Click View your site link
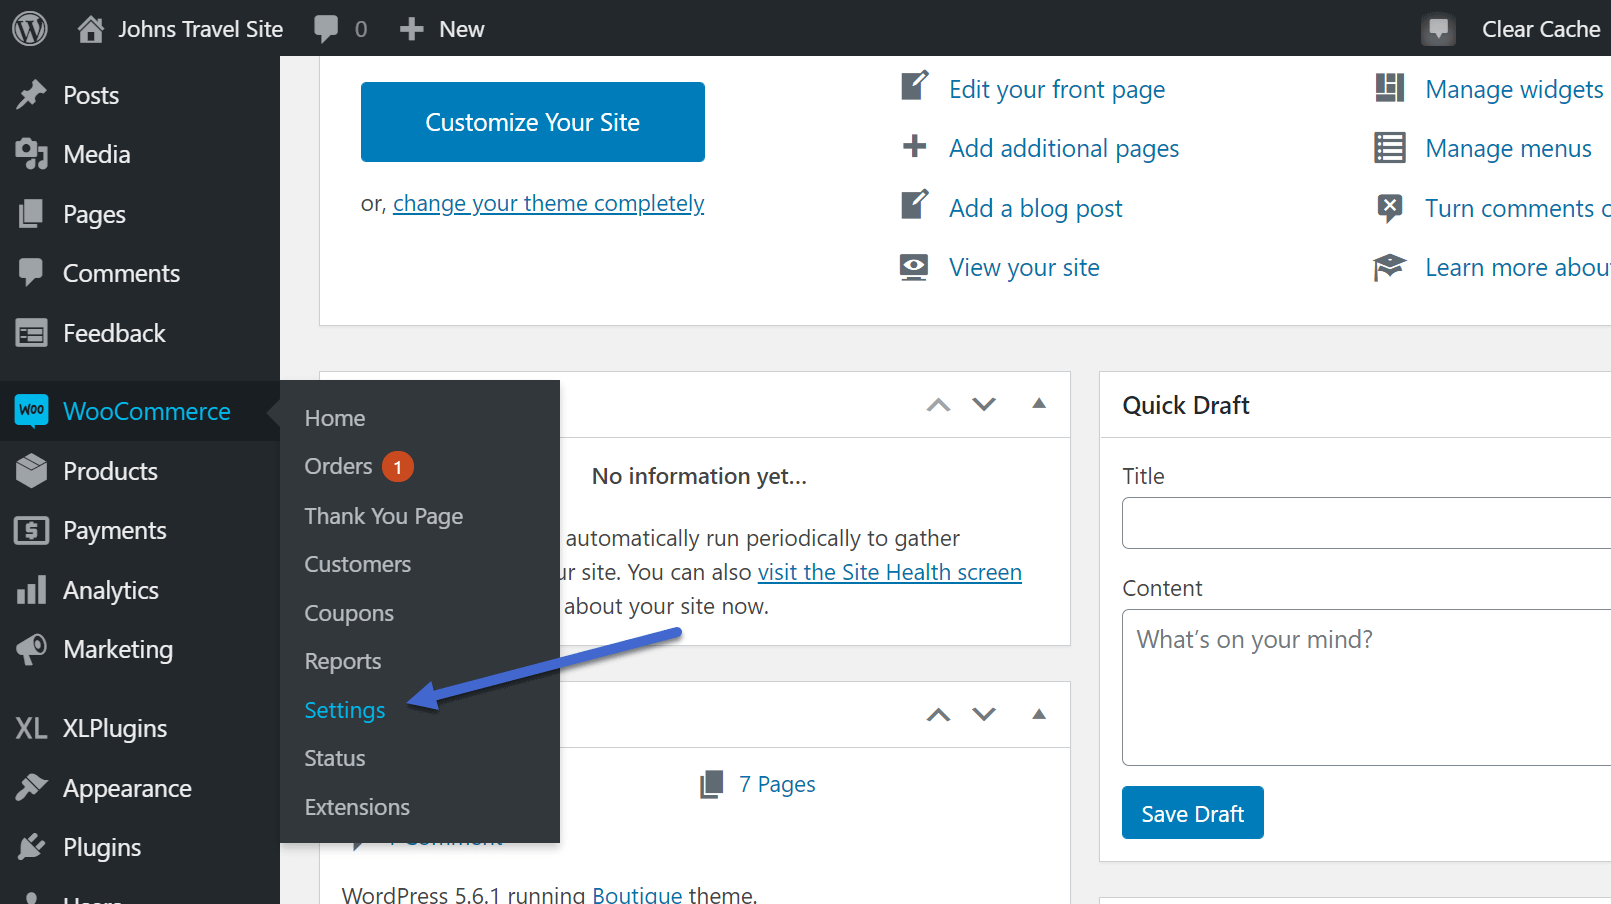 (1024, 267)
